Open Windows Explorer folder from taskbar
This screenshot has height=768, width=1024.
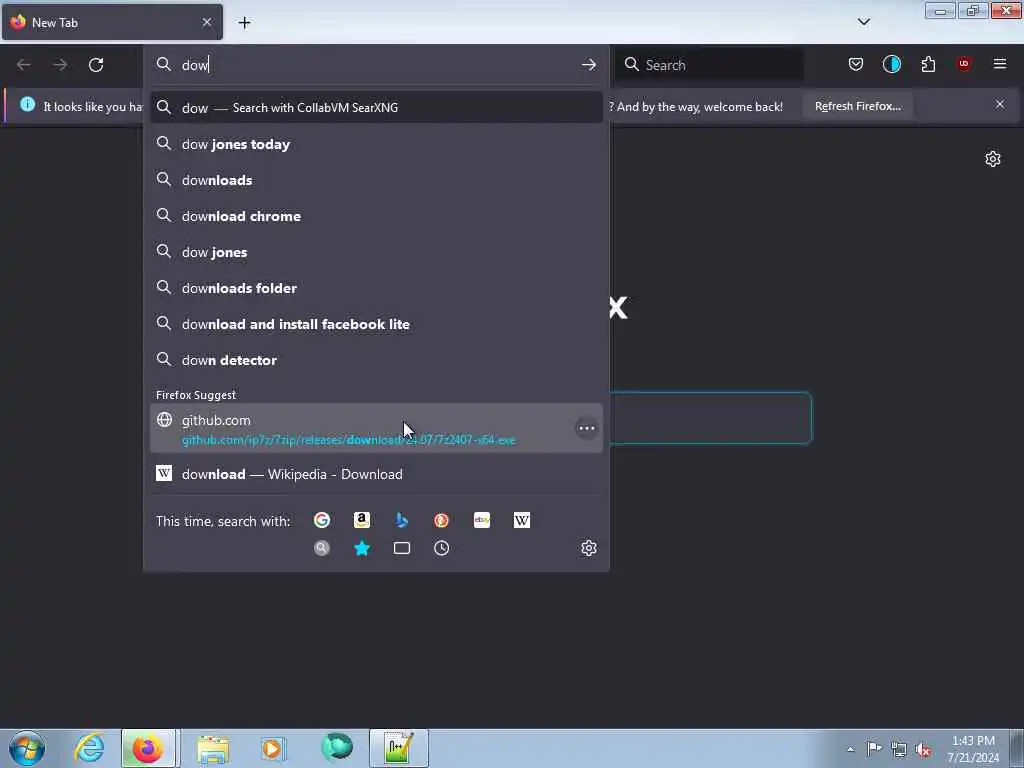tap(213, 748)
